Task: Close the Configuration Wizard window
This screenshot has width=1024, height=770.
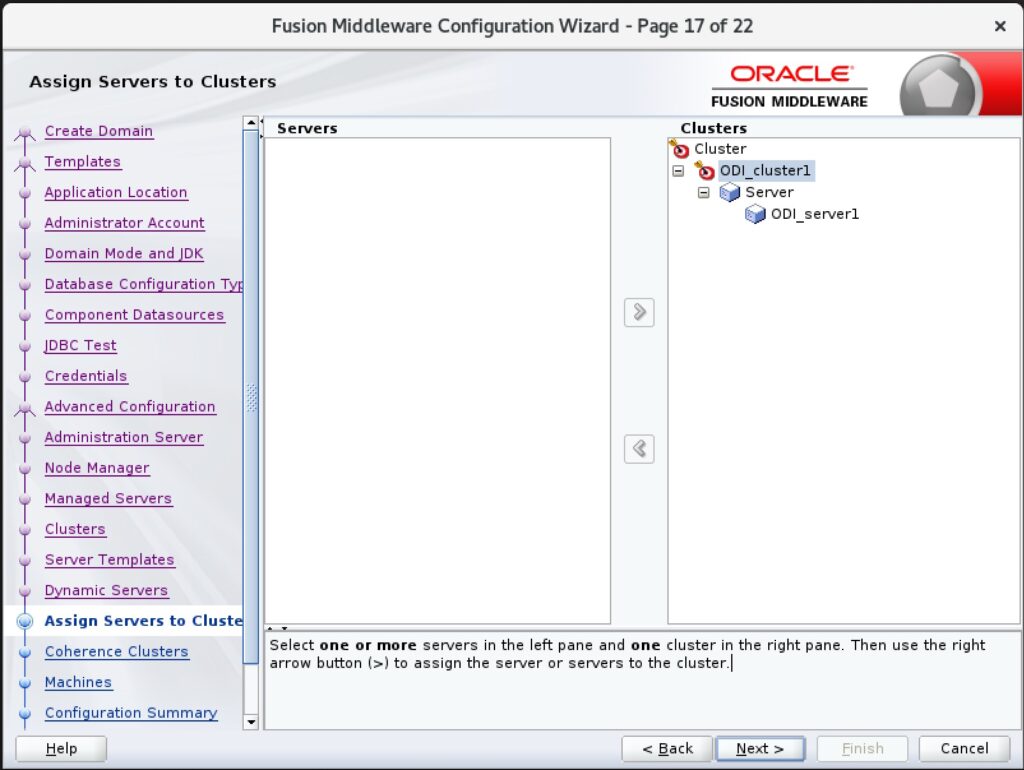Action: (1000, 26)
